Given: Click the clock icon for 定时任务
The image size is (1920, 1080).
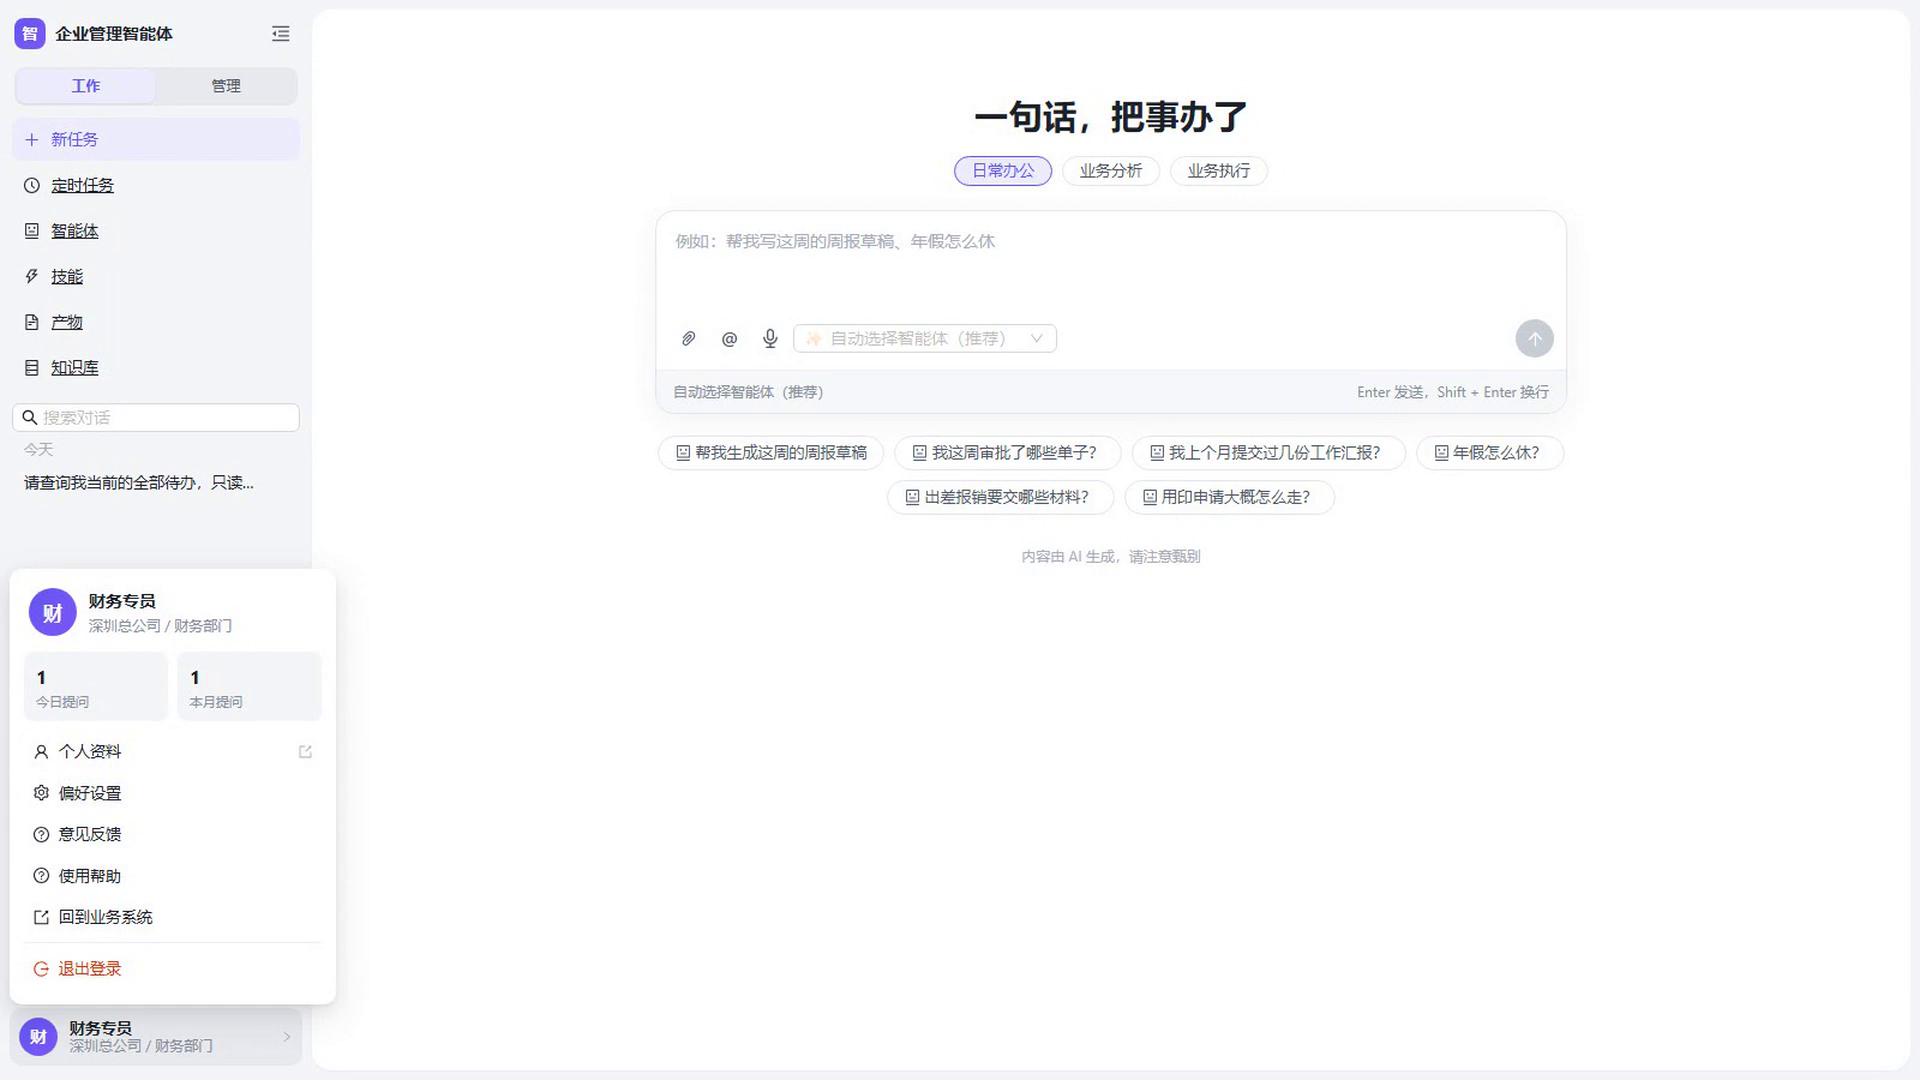Looking at the screenshot, I should (32, 186).
